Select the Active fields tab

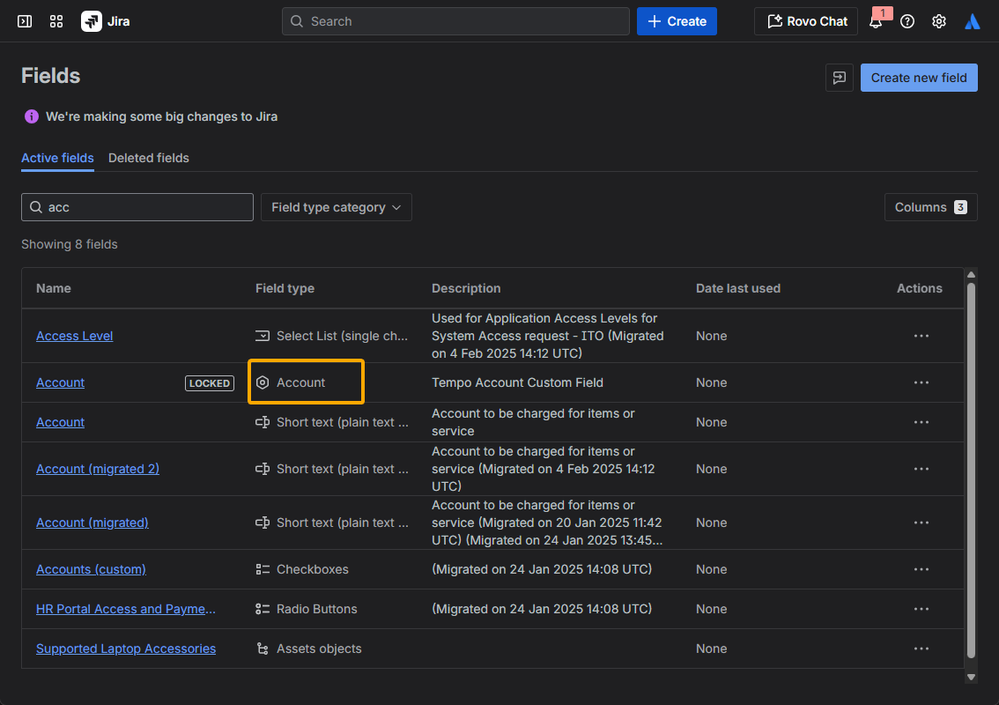[57, 158]
